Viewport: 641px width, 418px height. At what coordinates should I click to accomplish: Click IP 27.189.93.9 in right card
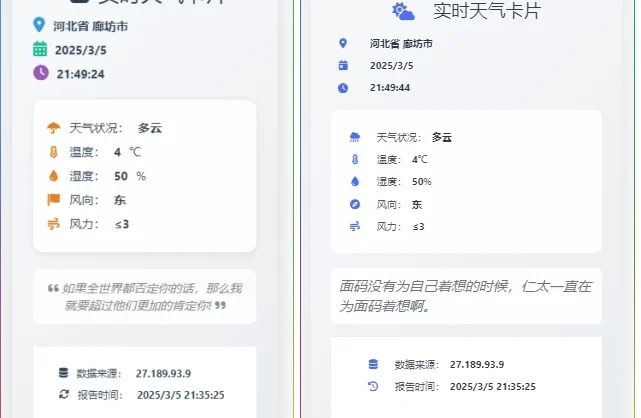[477, 364]
